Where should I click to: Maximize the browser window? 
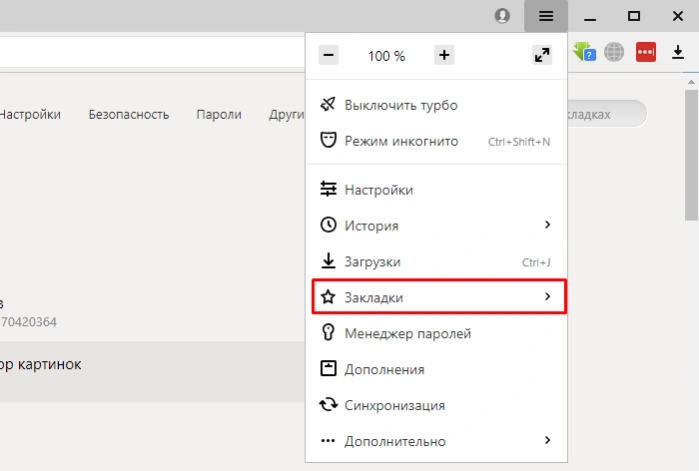(x=633, y=16)
